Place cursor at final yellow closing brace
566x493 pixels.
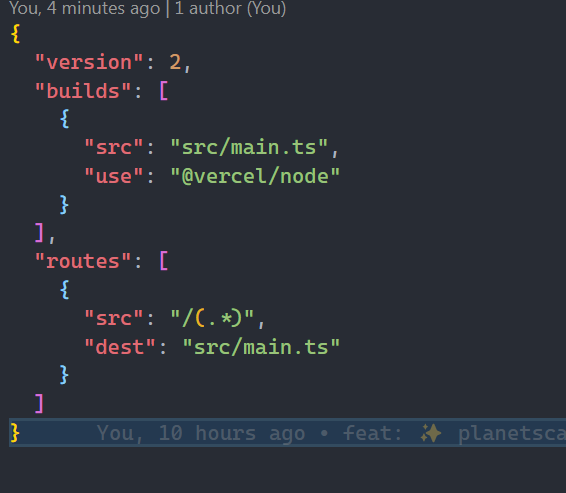coord(15,432)
